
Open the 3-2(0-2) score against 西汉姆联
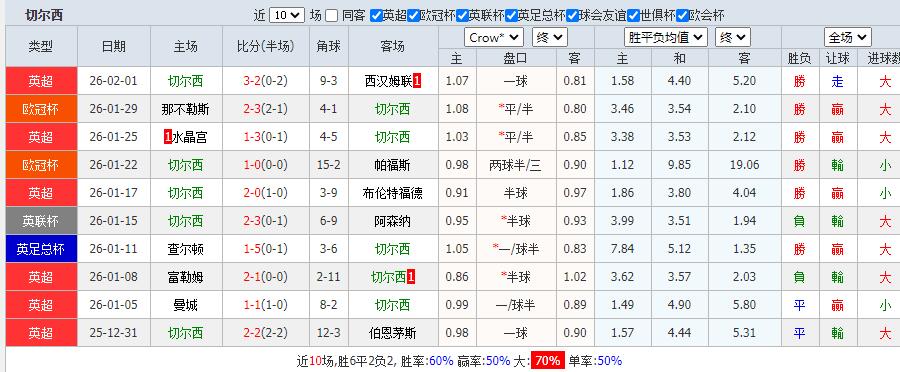[265, 81]
